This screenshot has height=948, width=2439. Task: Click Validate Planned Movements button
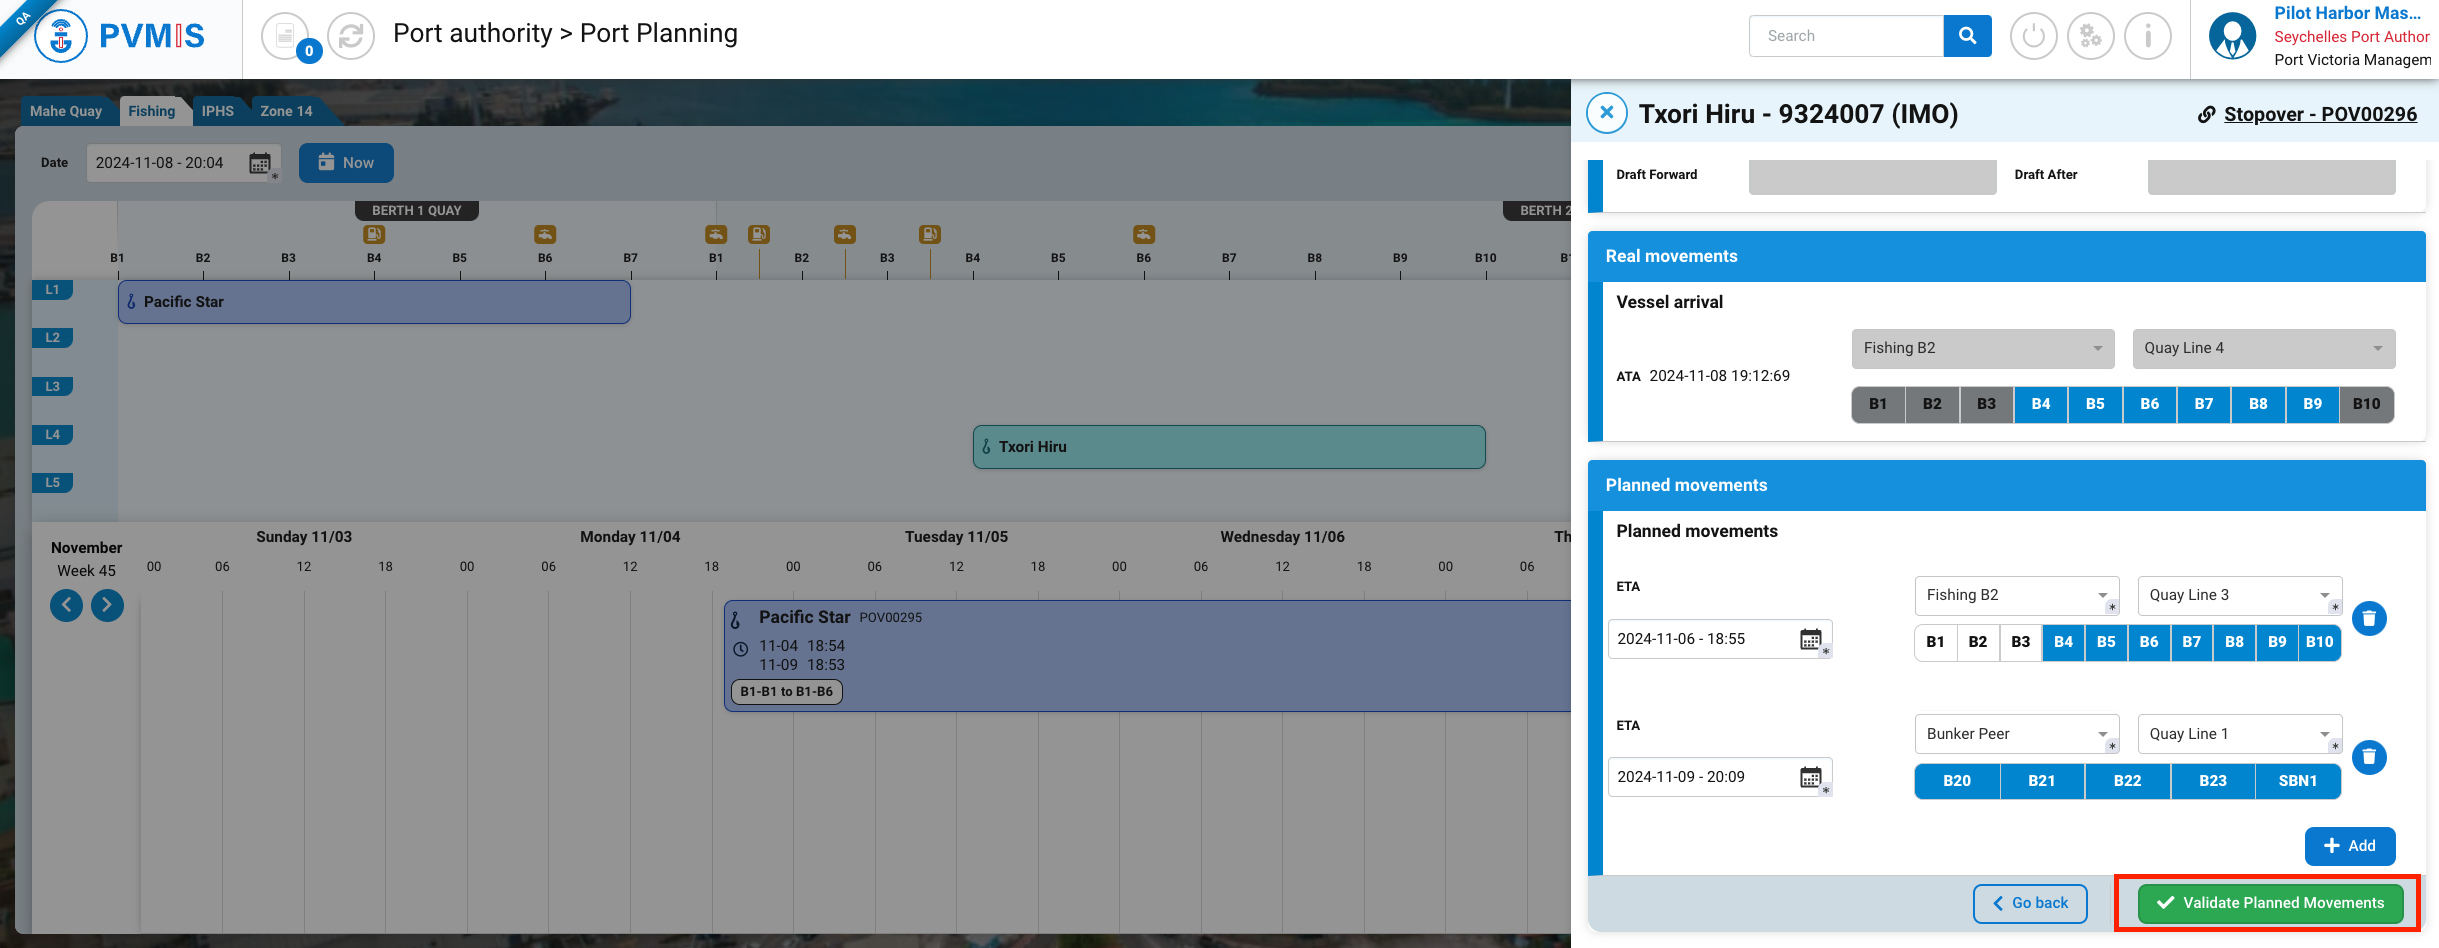click(x=2270, y=903)
